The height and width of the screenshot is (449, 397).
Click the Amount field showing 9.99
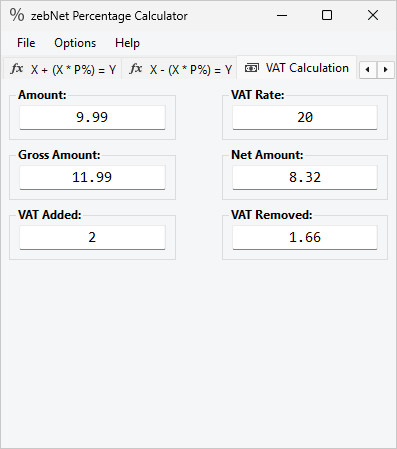[92, 117]
